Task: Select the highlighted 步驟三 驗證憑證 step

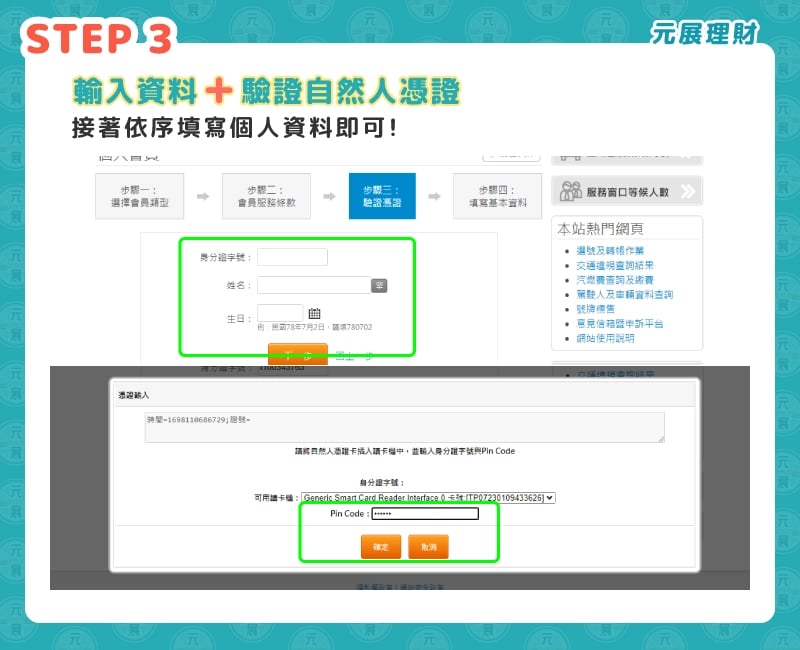Action: pos(382,196)
